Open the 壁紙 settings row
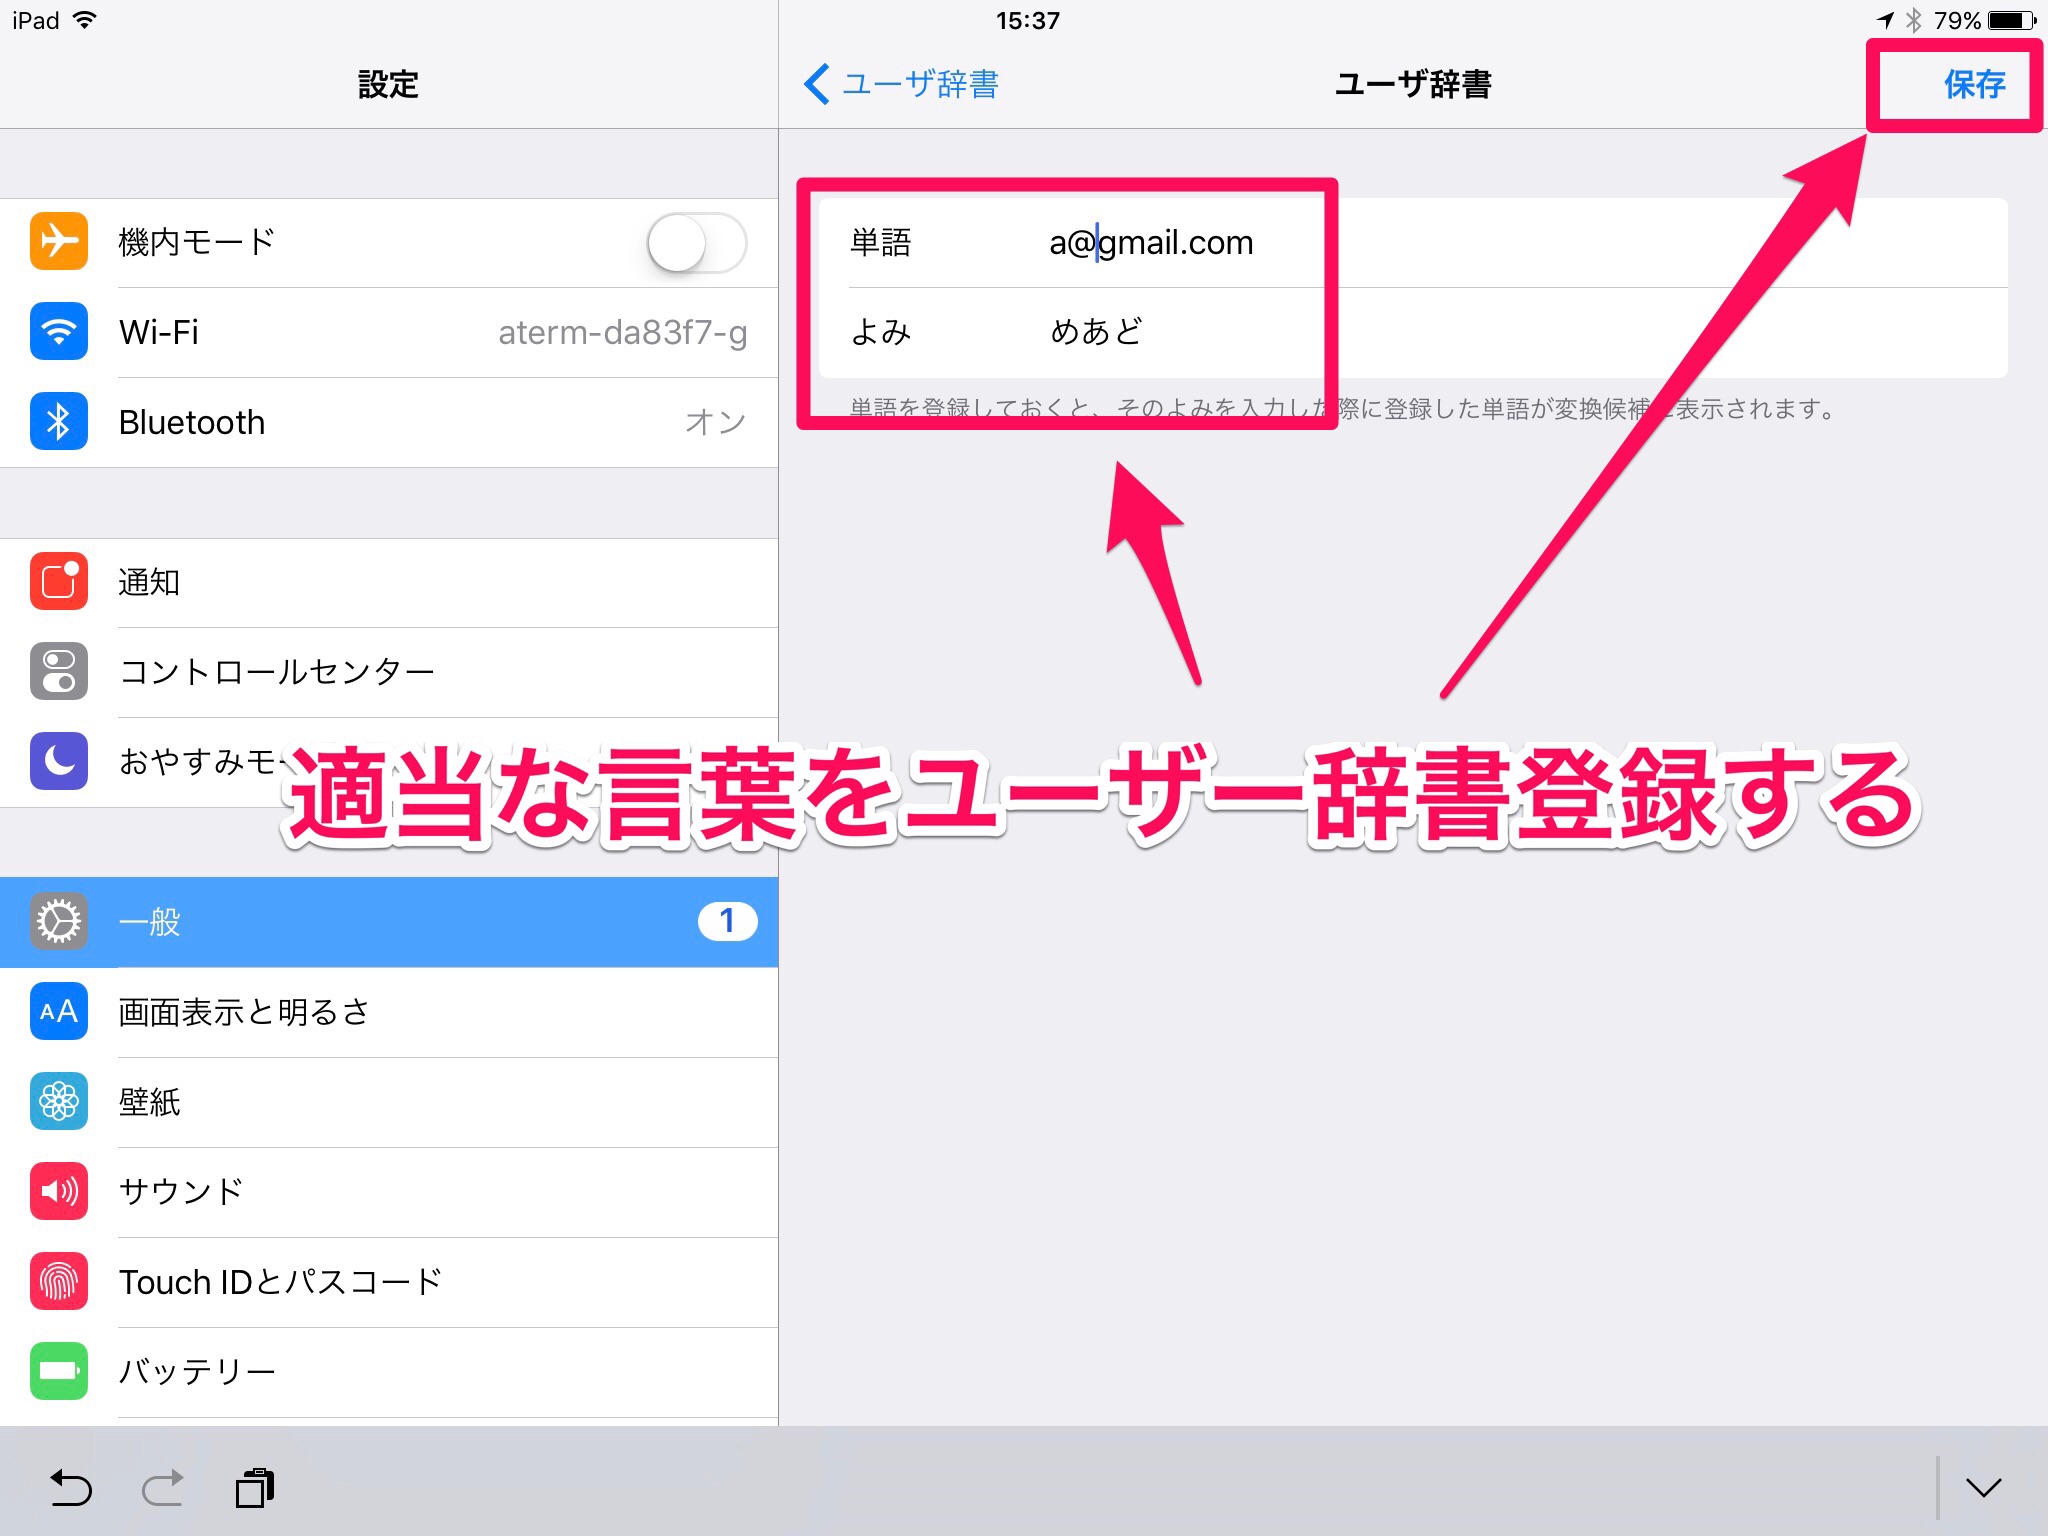2048x1536 pixels. [388, 1102]
